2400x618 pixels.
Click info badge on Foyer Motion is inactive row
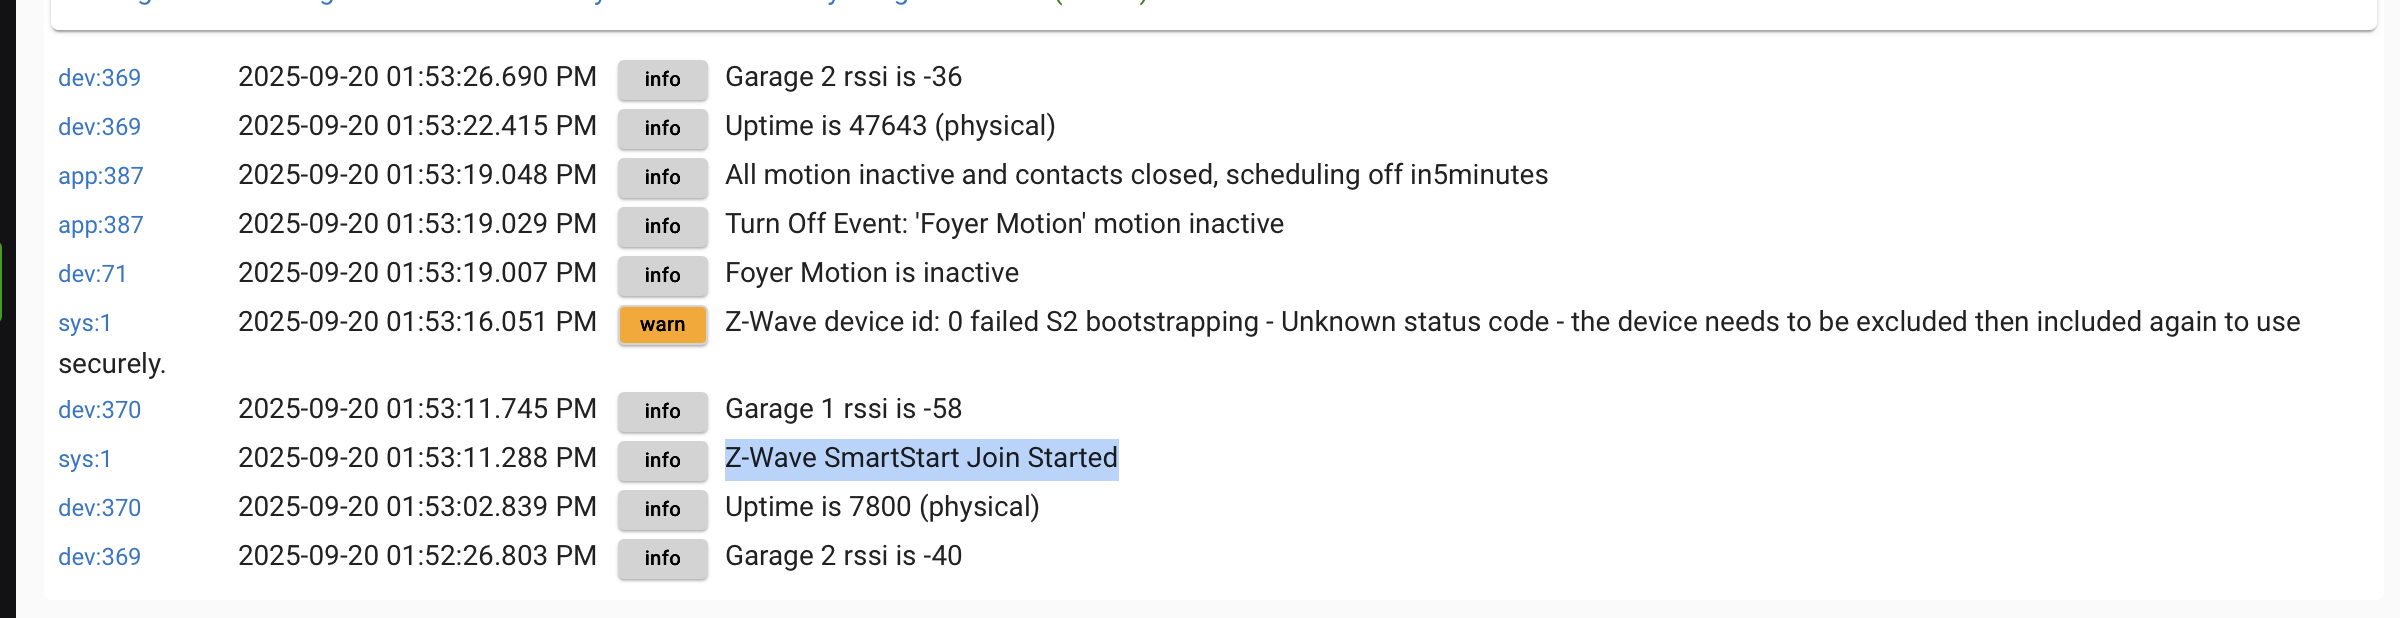(662, 276)
